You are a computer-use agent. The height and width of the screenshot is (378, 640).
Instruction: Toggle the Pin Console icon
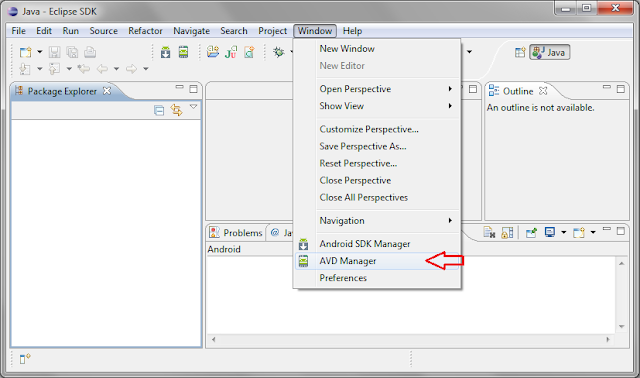click(x=531, y=233)
